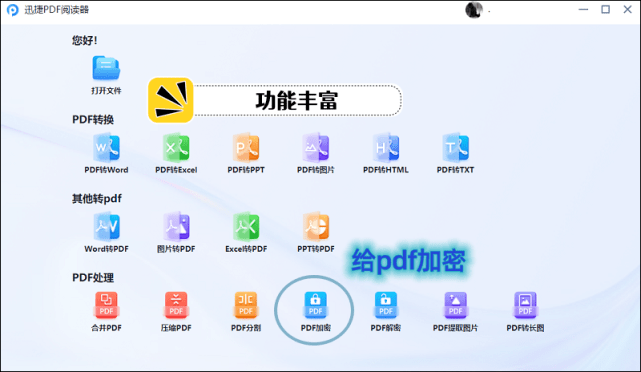Open a file with the 打开文件 folder icon

pyautogui.click(x=106, y=68)
